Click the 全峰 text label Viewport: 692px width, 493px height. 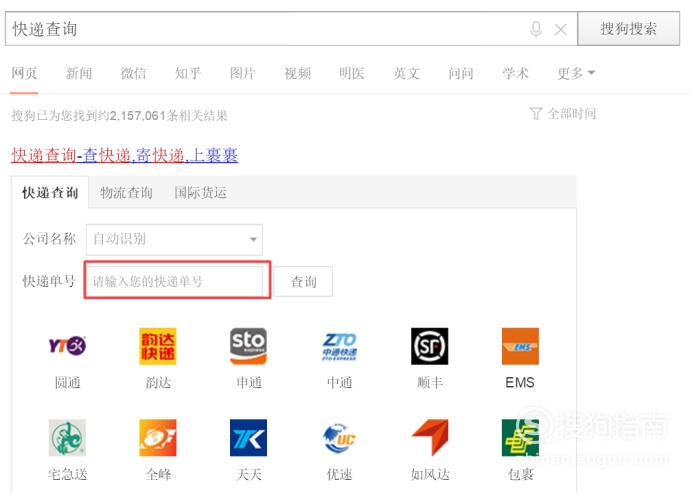(158, 474)
